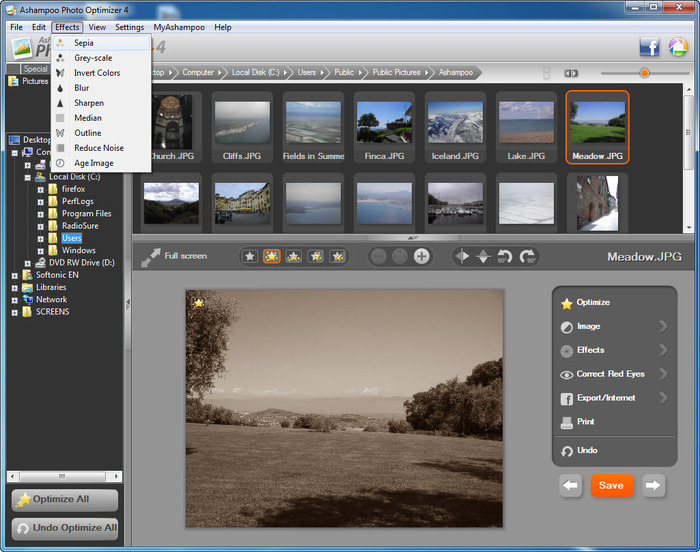Open the File menu
The height and width of the screenshot is (552, 700).
[17, 27]
